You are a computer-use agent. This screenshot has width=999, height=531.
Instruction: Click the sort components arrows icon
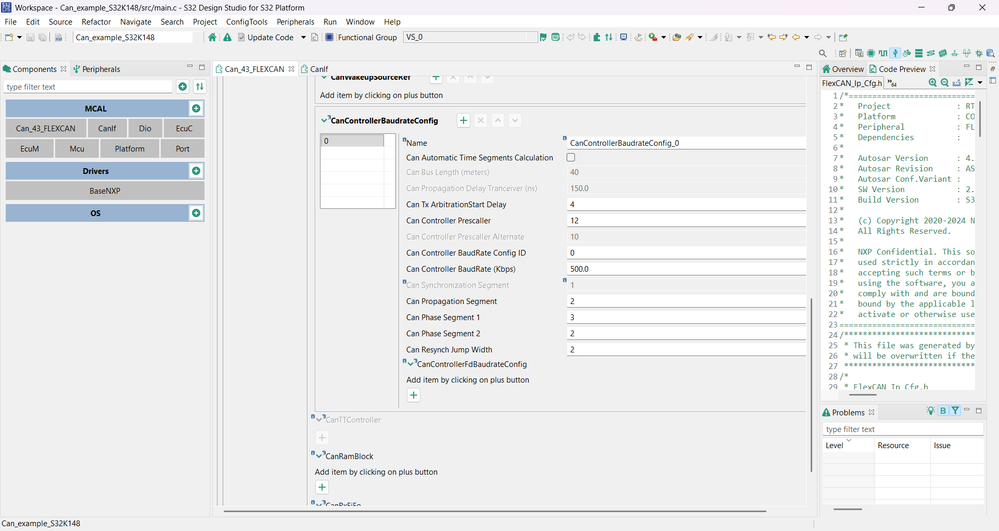click(x=200, y=87)
